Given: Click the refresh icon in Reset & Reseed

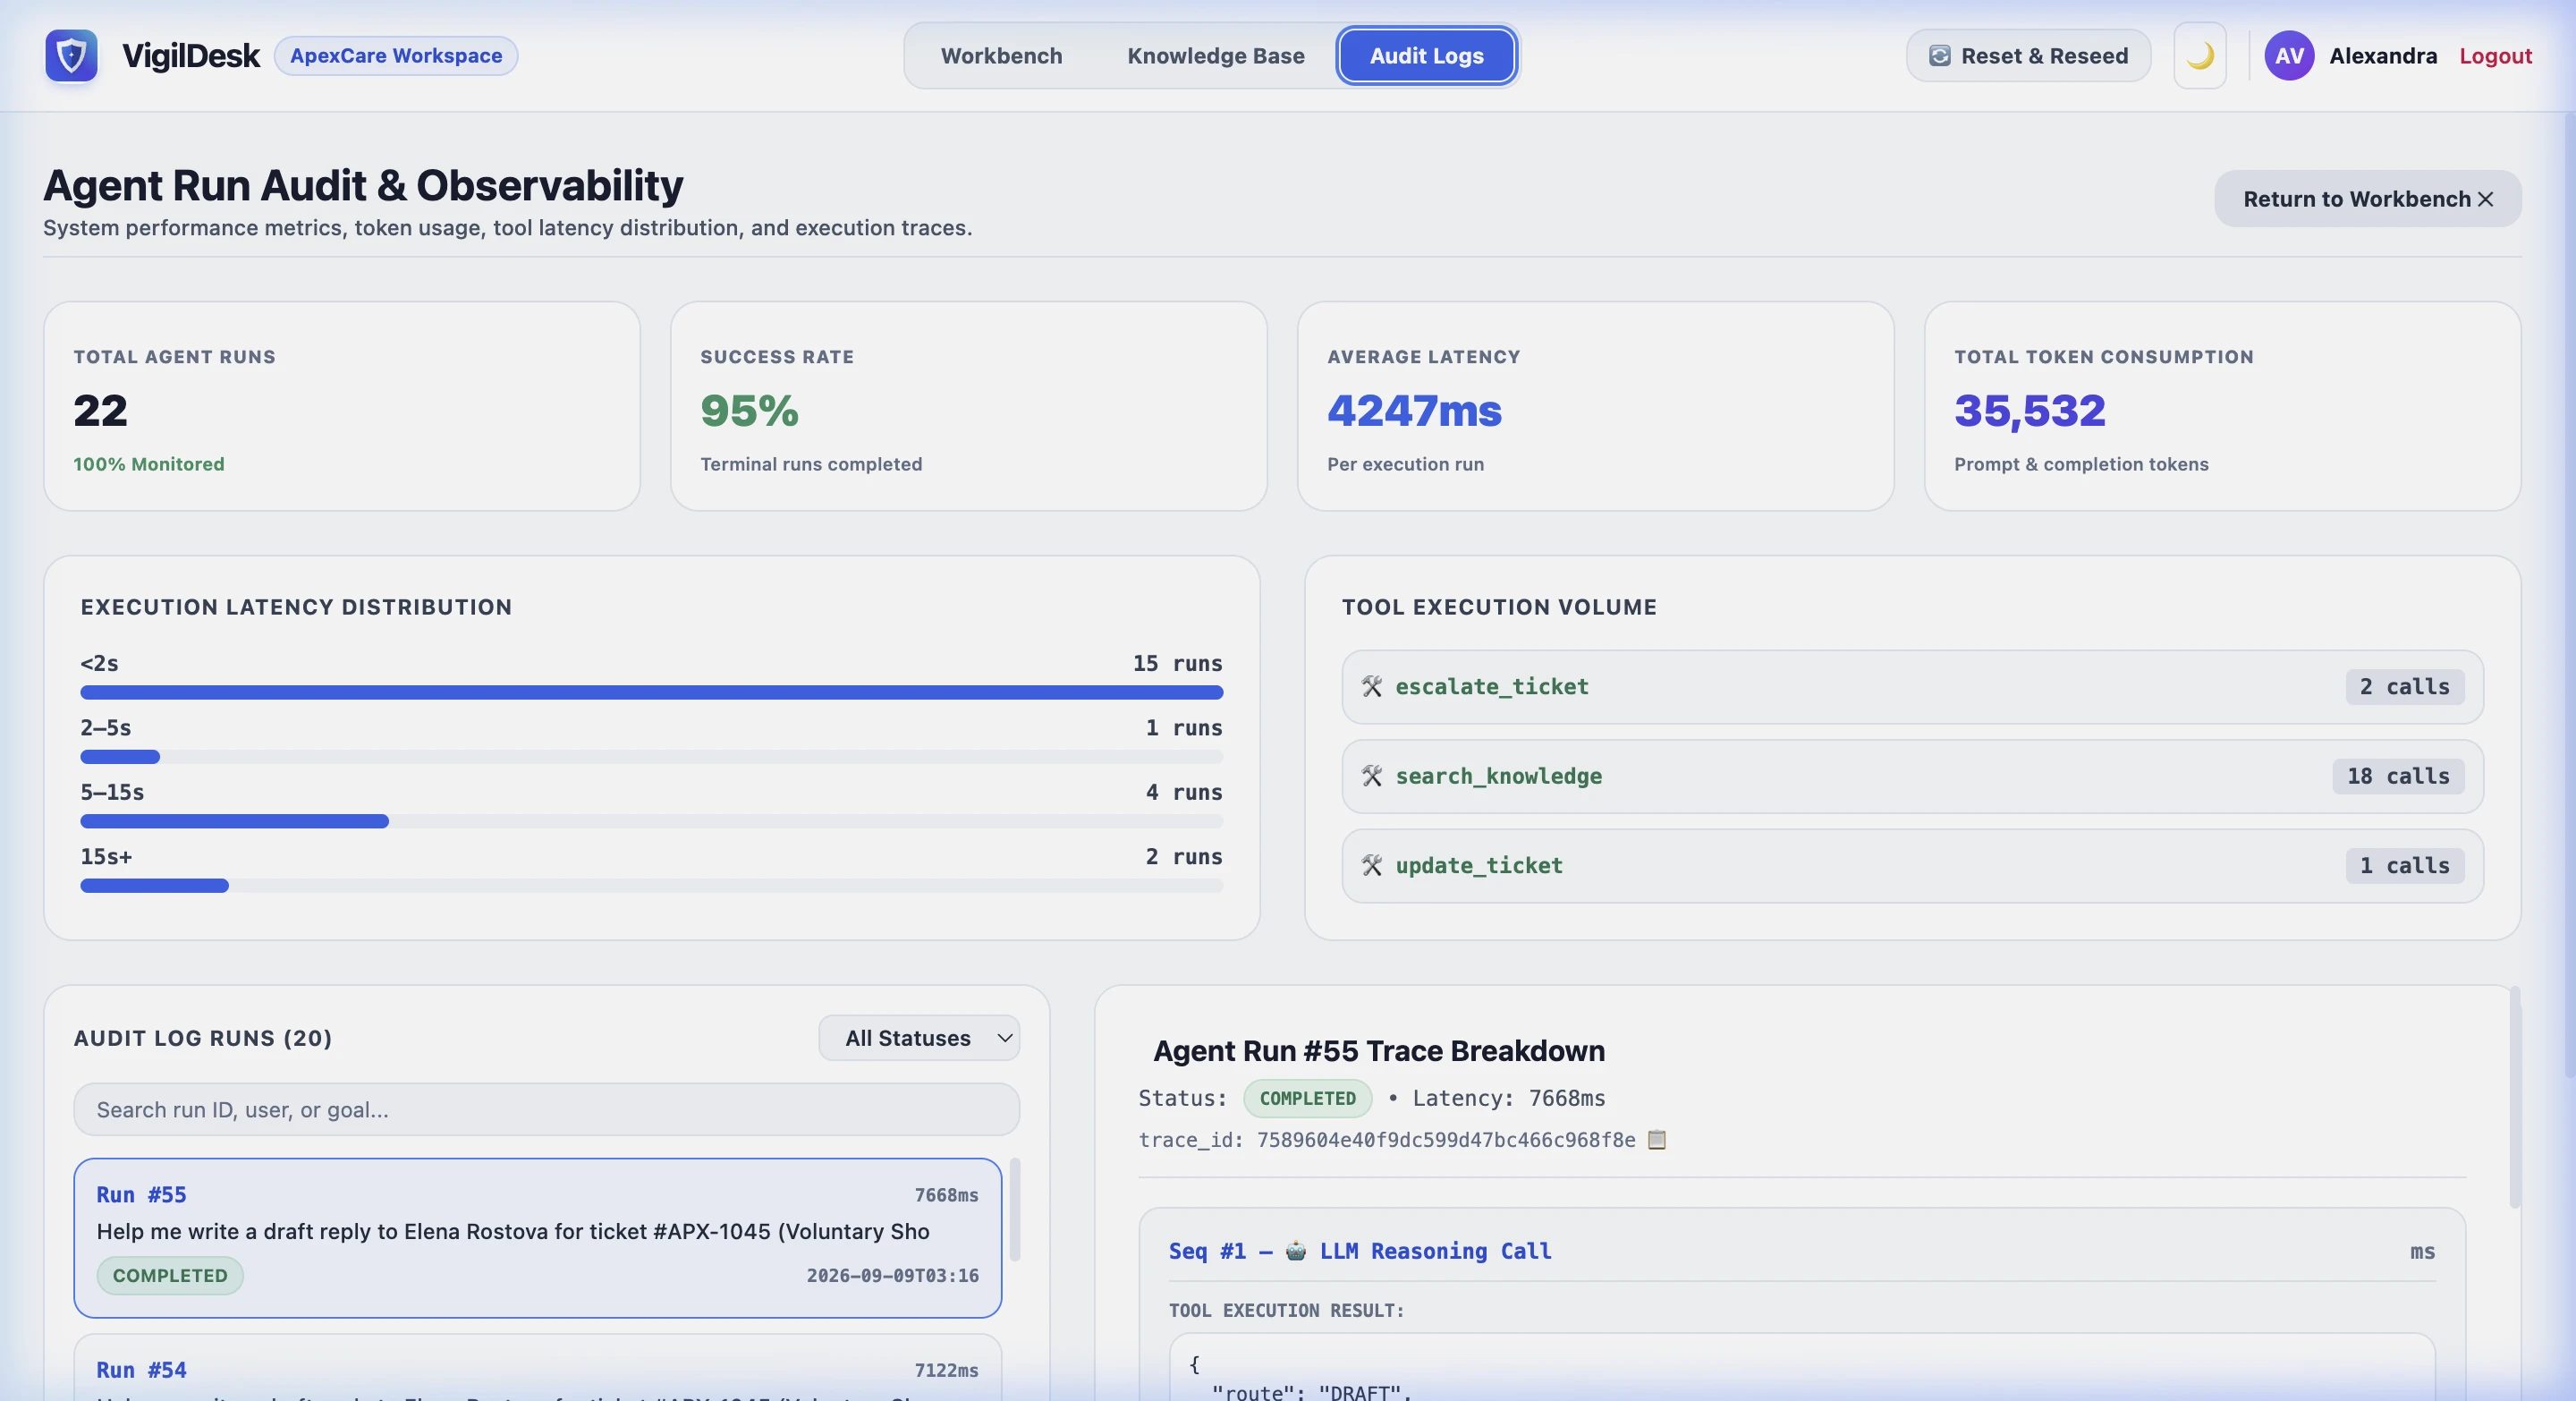Looking at the screenshot, I should tap(1939, 56).
